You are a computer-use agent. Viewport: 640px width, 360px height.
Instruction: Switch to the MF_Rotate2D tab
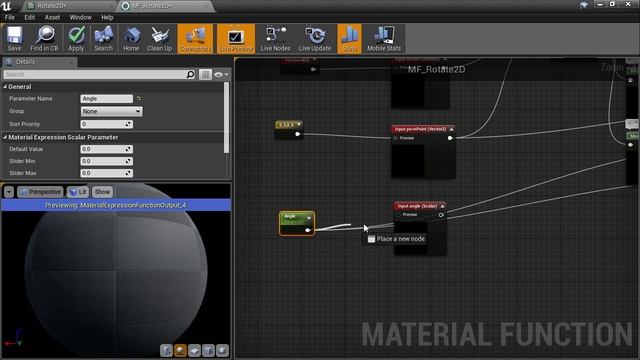click(165, 6)
